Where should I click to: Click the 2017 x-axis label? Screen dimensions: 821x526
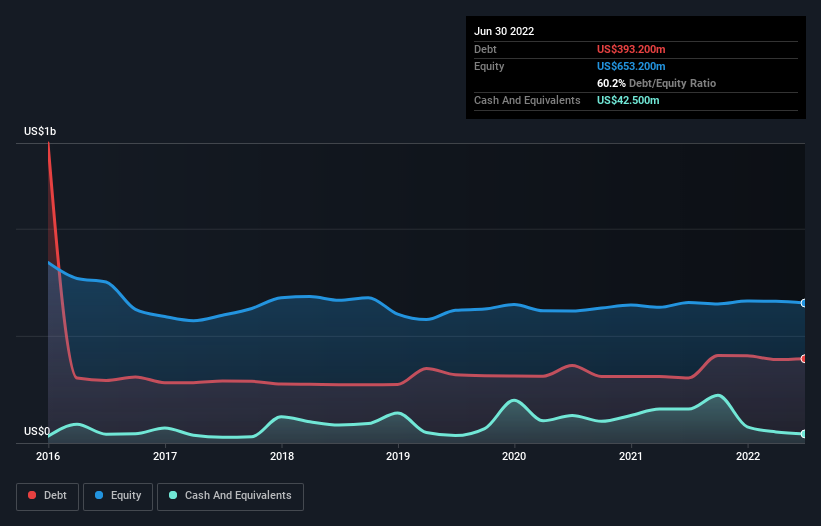165,456
